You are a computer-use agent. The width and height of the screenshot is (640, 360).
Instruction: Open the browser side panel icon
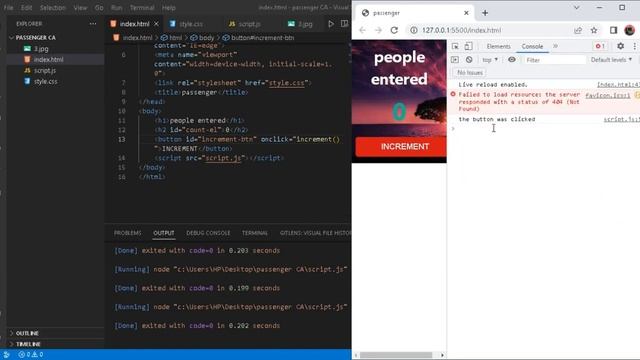pyautogui.click(x=613, y=30)
